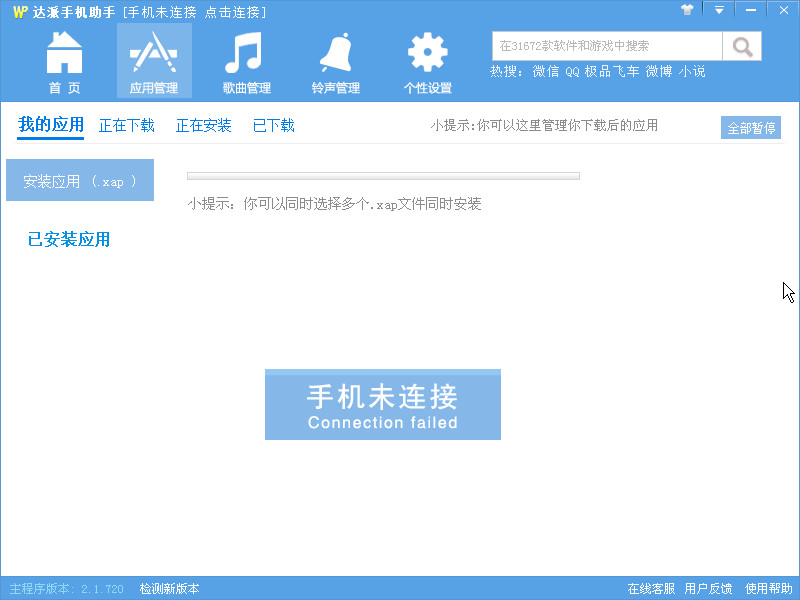Click the xap installation progress bar
Image resolution: width=800 pixels, height=600 pixels.
382,175
